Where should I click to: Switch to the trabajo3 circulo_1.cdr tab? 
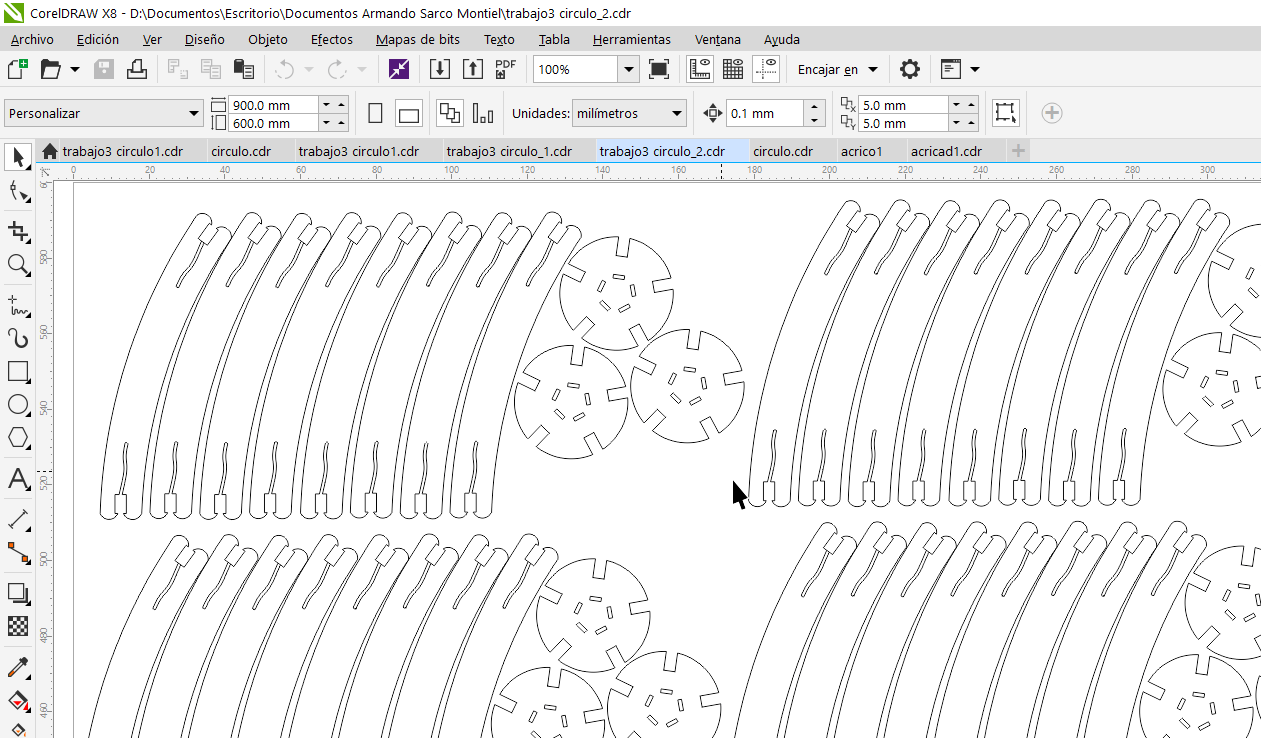click(x=509, y=151)
